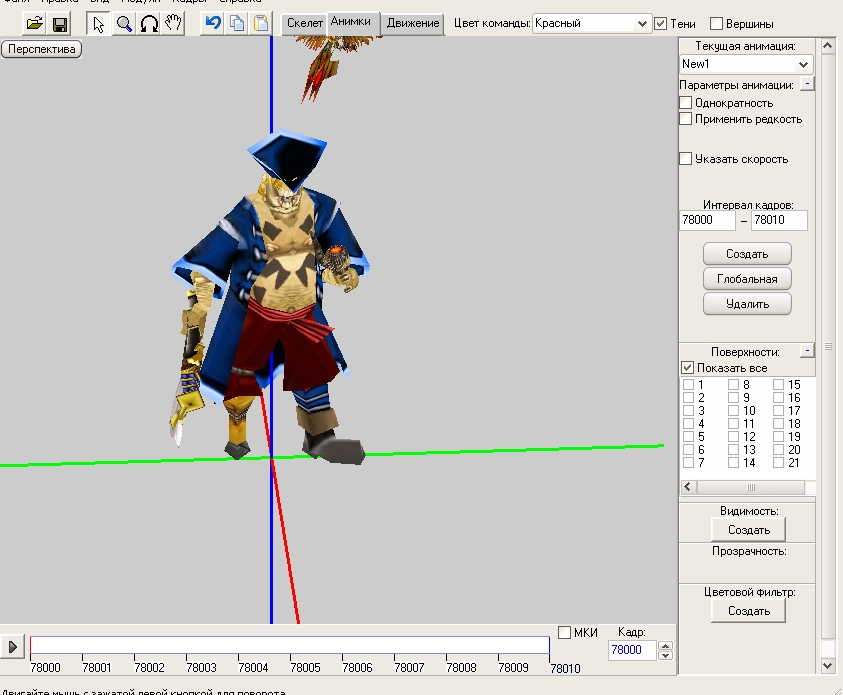Collapse the Параметры анимации section
The image size is (843, 695).
click(x=807, y=85)
